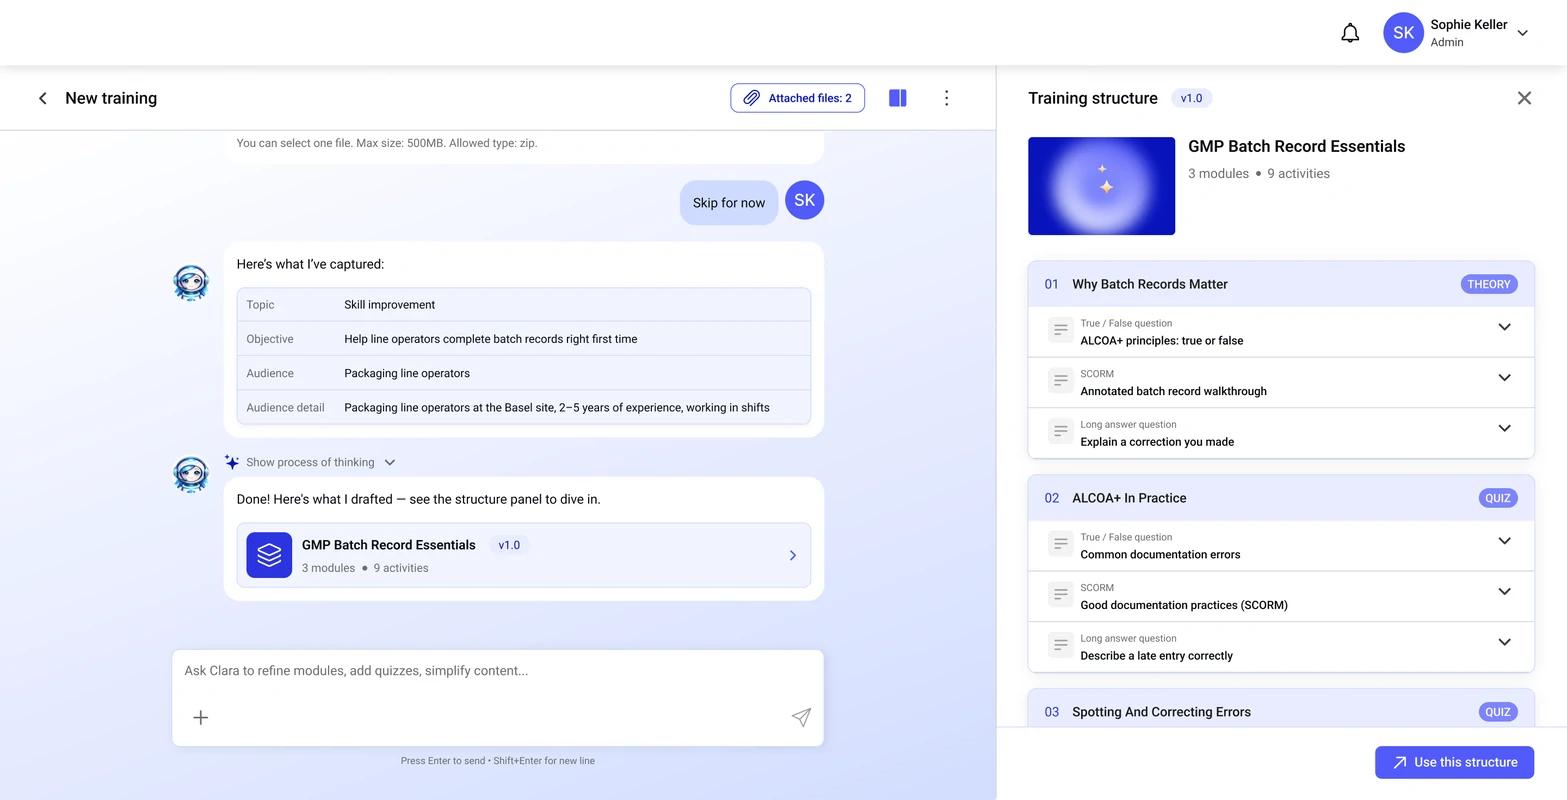This screenshot has height=800, width=1567.
Task: Click the THEORY tag on module 01
Action: pos(1488,284)
